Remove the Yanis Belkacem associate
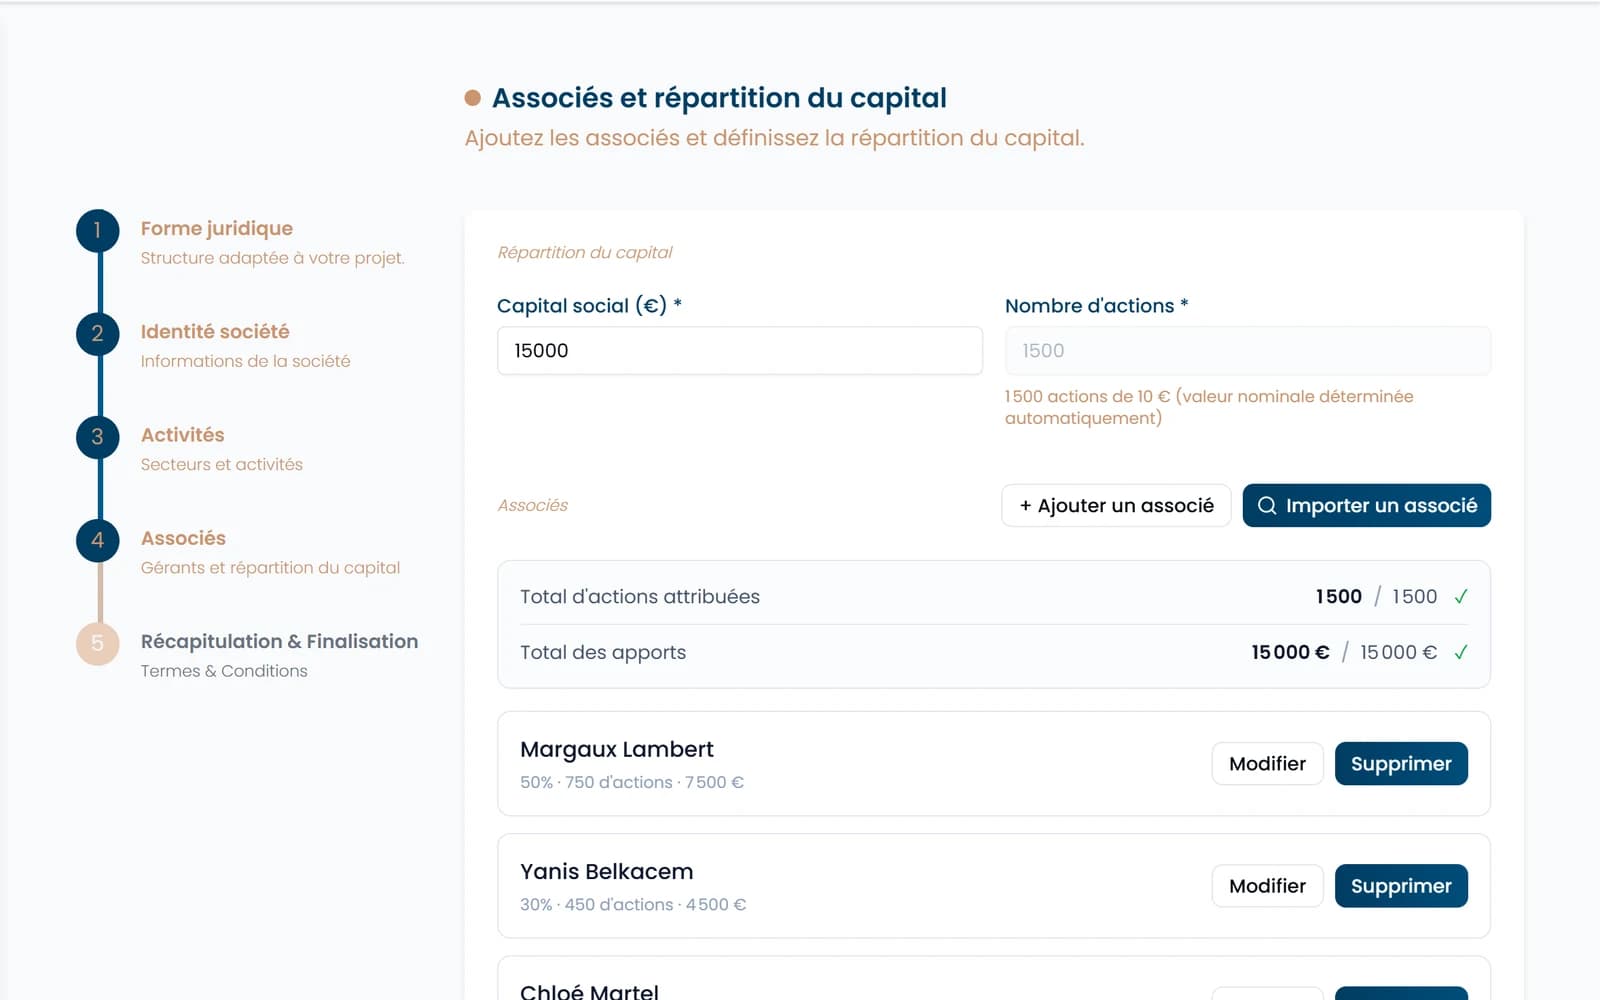 tap(1401, 886)
